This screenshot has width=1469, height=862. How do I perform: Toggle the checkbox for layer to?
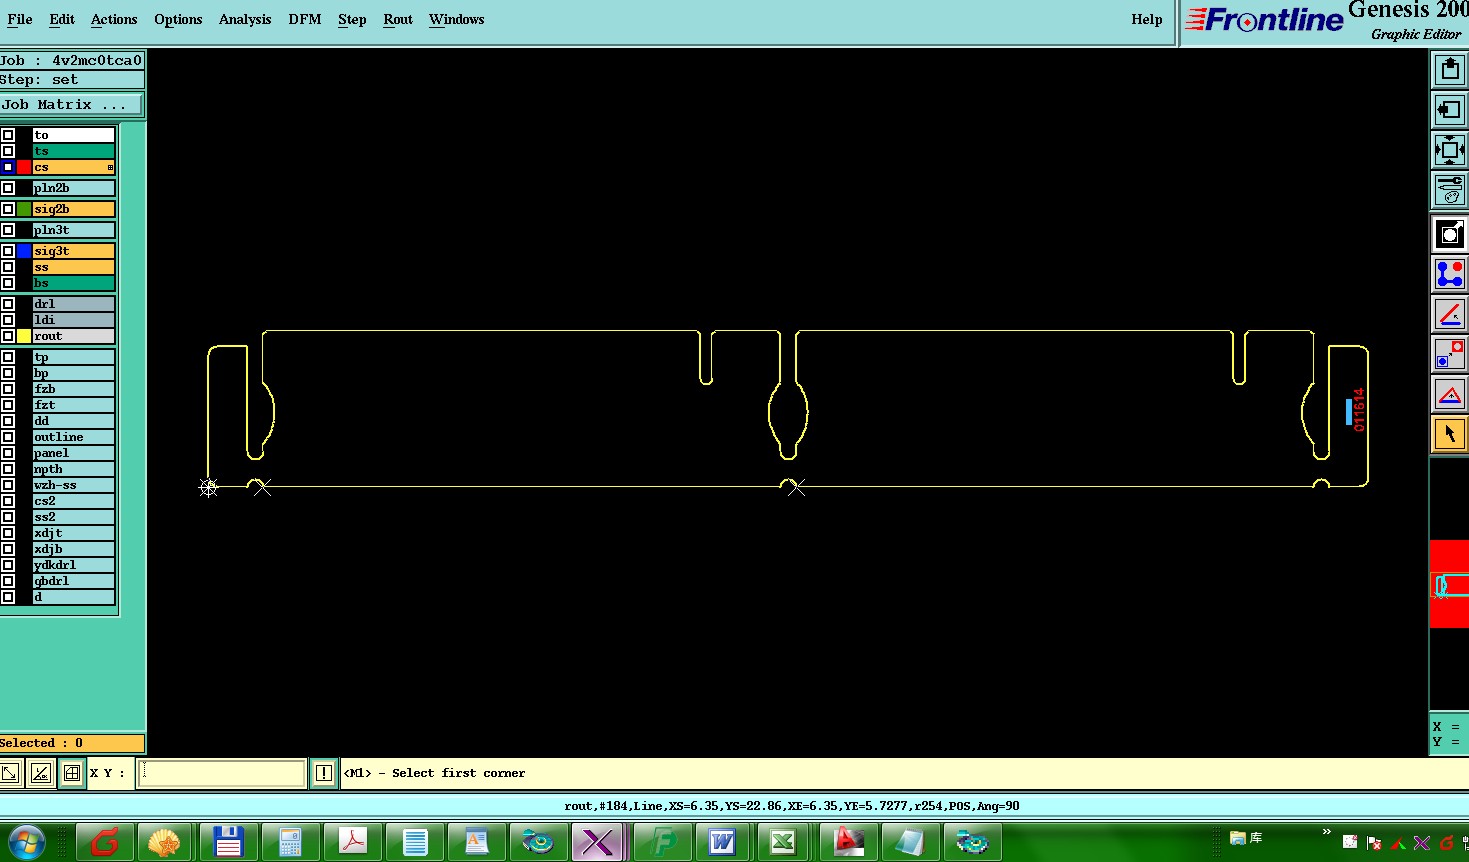[8, 135]
